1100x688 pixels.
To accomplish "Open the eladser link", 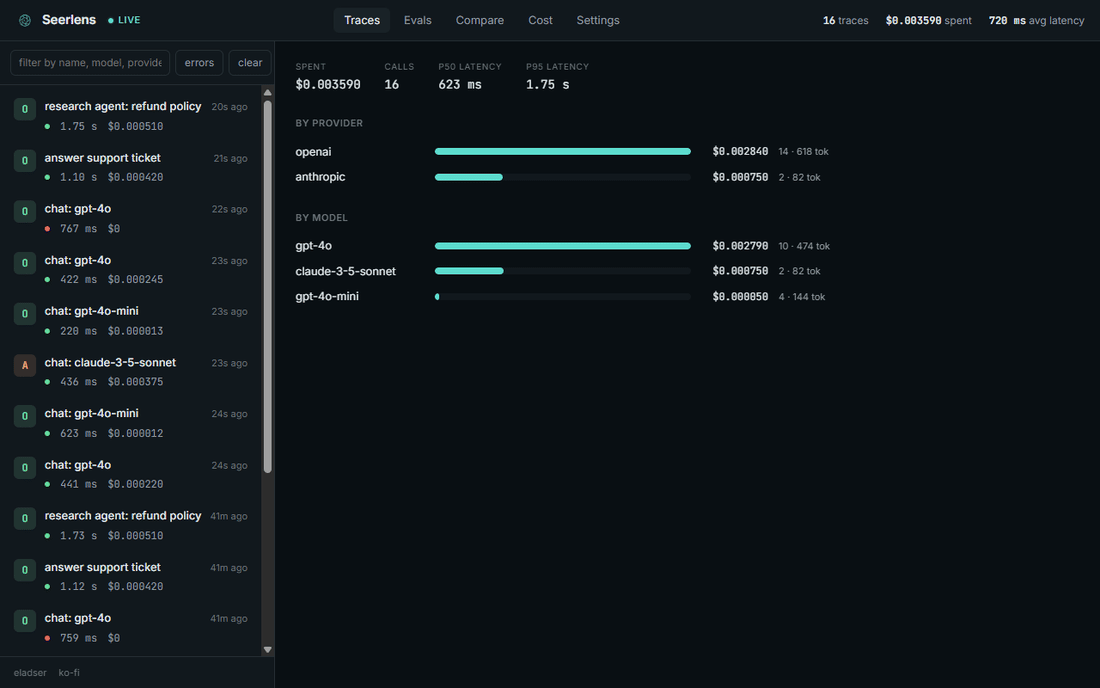I will 30,673.
